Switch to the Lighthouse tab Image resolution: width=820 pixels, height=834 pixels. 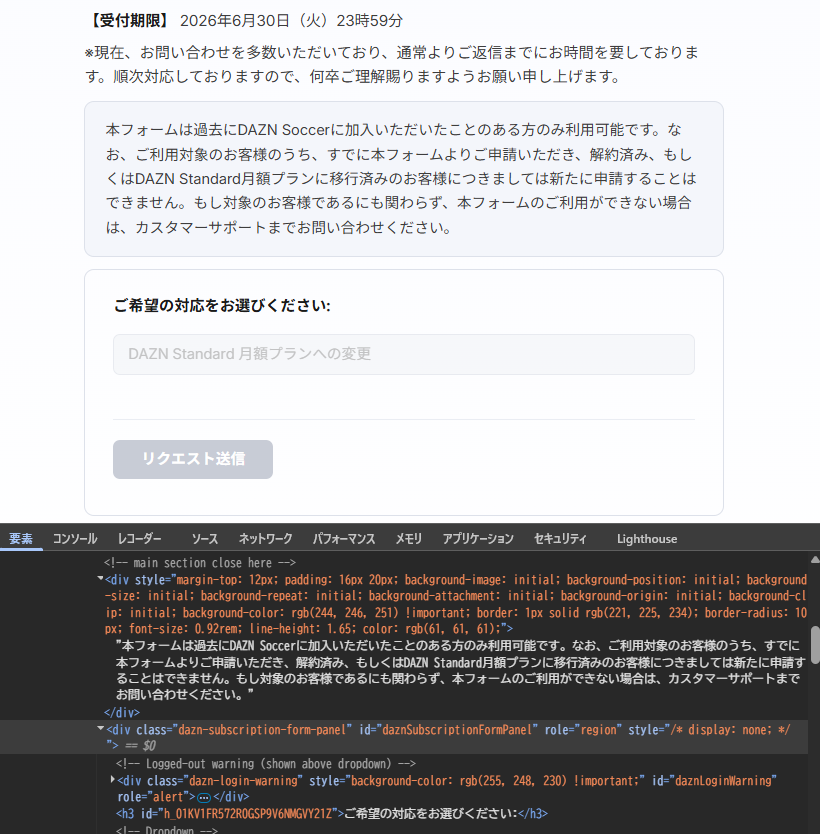tap(647, 539)
